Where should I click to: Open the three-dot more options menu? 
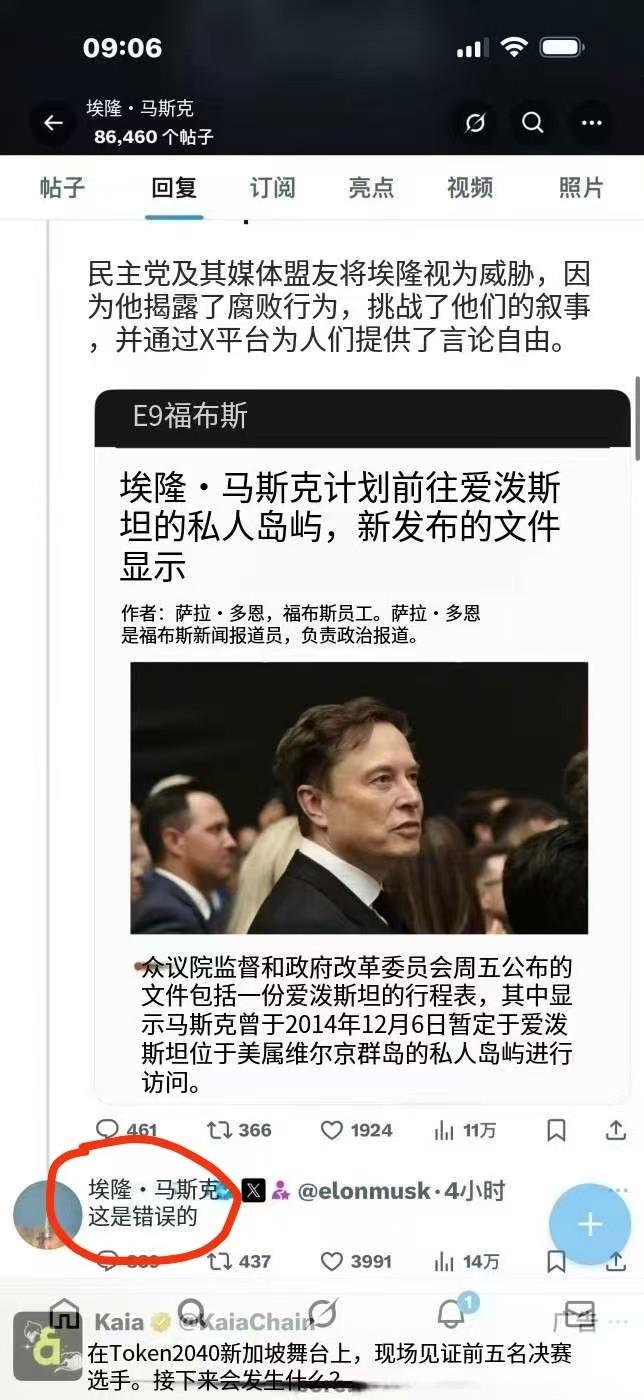592,123
